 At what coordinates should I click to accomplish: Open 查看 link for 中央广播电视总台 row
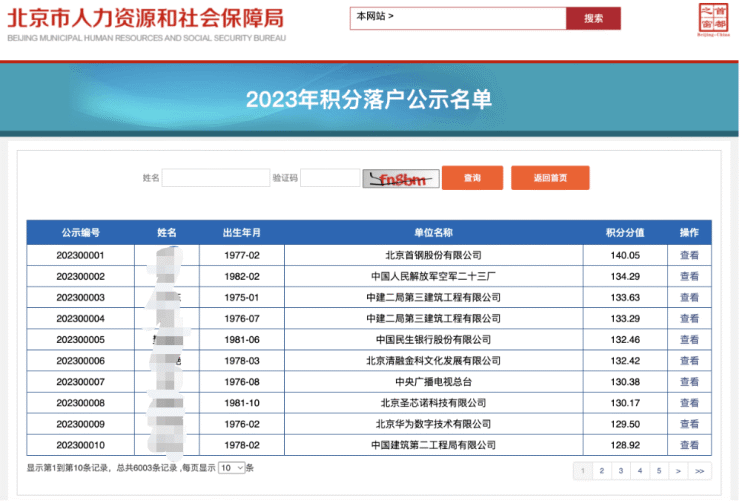689,381
